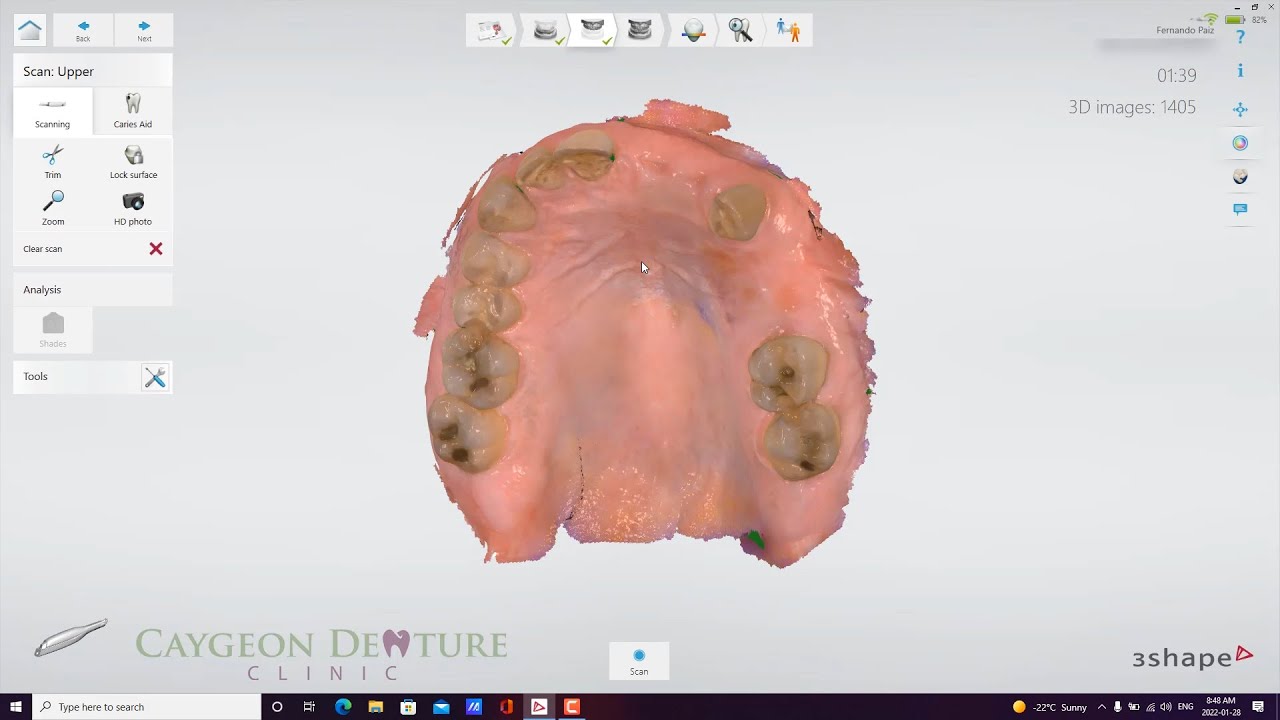Open Cortana circle in taskbar
Viewport: 1280px width, 720px height.
coord(277,707)
